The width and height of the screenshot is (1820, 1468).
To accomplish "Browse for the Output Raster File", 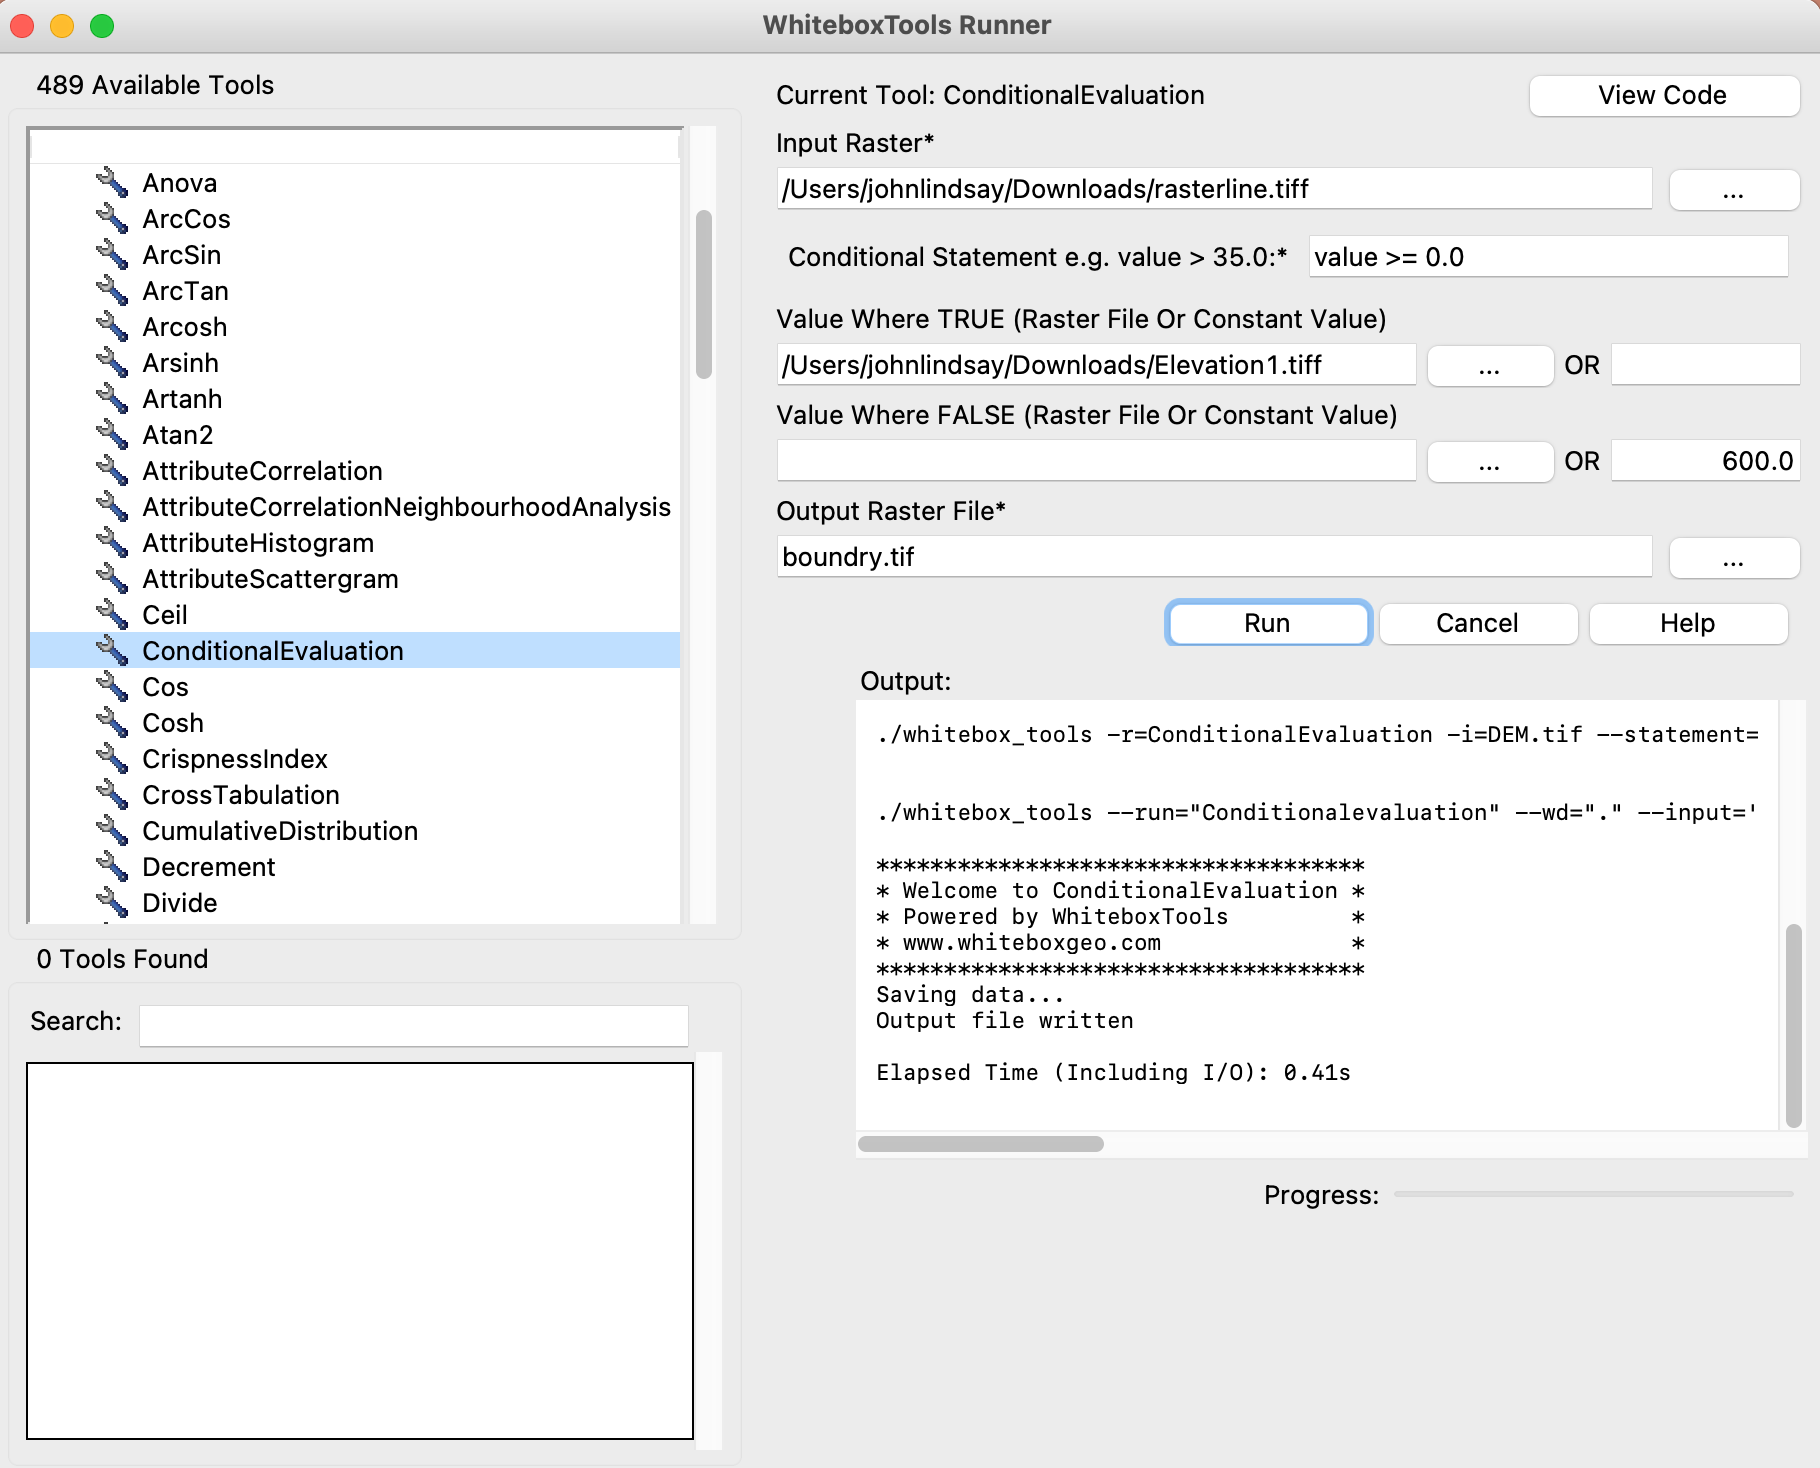I will coord(1733,558).
